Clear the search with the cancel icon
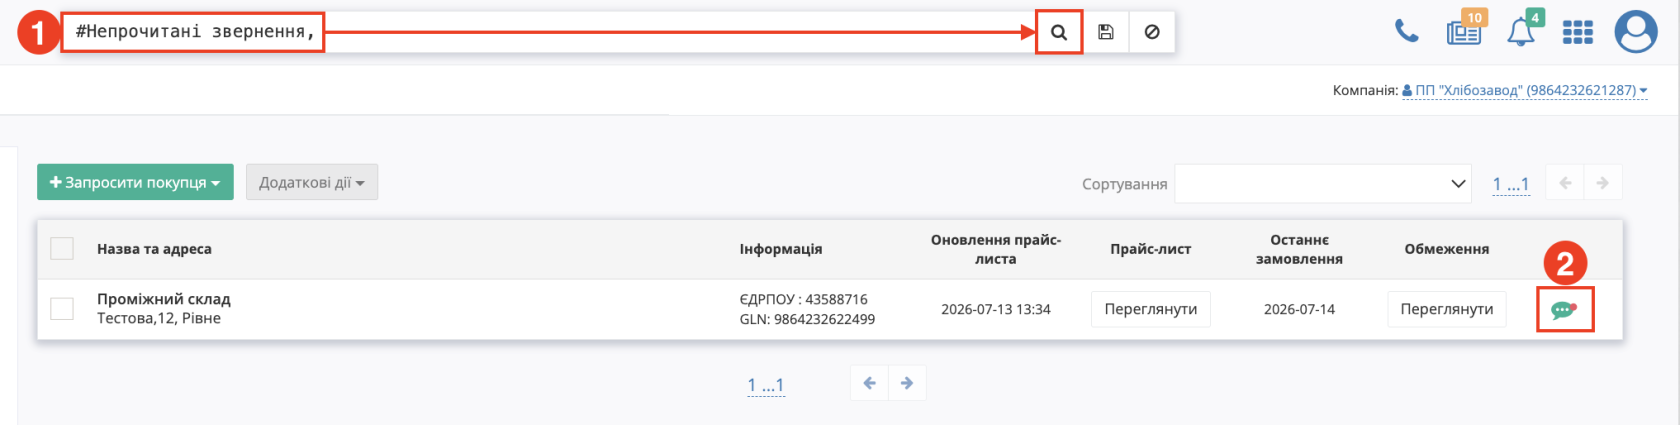The height and width of the screenshot is (425, 1680). tap(1152, 32)
